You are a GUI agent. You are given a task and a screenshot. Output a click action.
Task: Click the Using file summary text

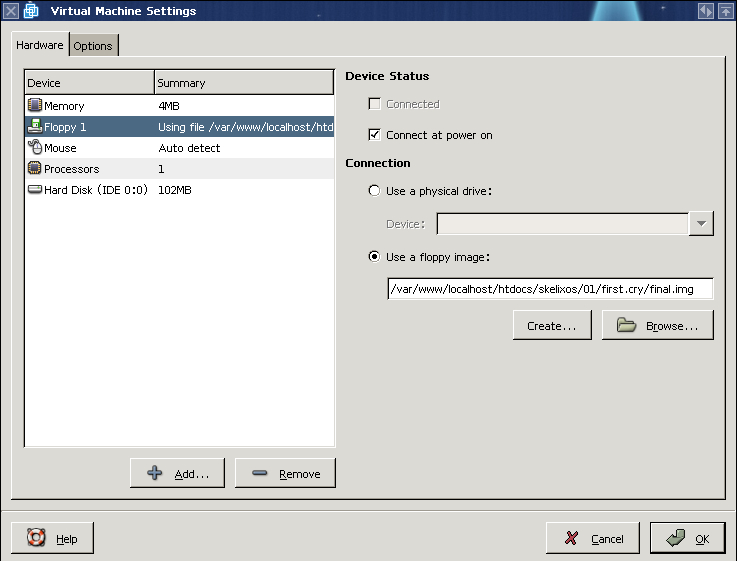click(x=245, y=127)
